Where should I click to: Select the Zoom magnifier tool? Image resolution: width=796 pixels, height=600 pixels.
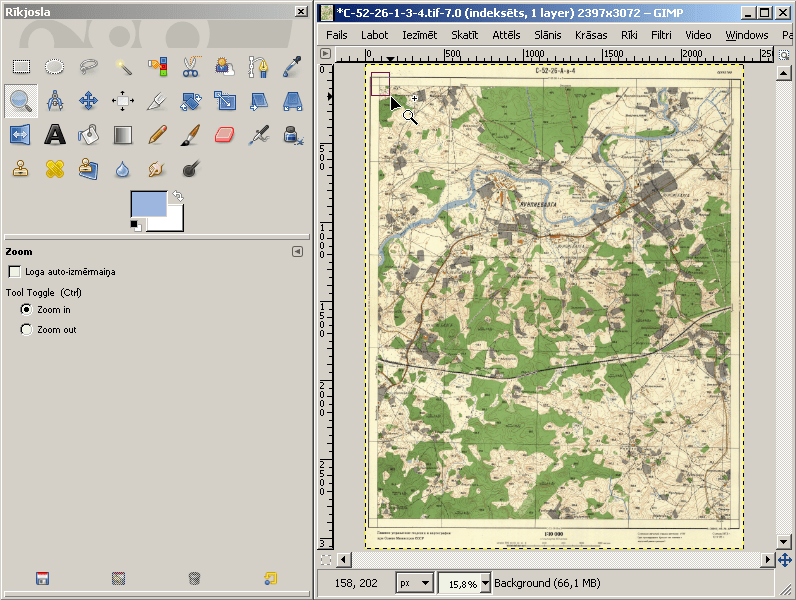[x=21, y=101]
